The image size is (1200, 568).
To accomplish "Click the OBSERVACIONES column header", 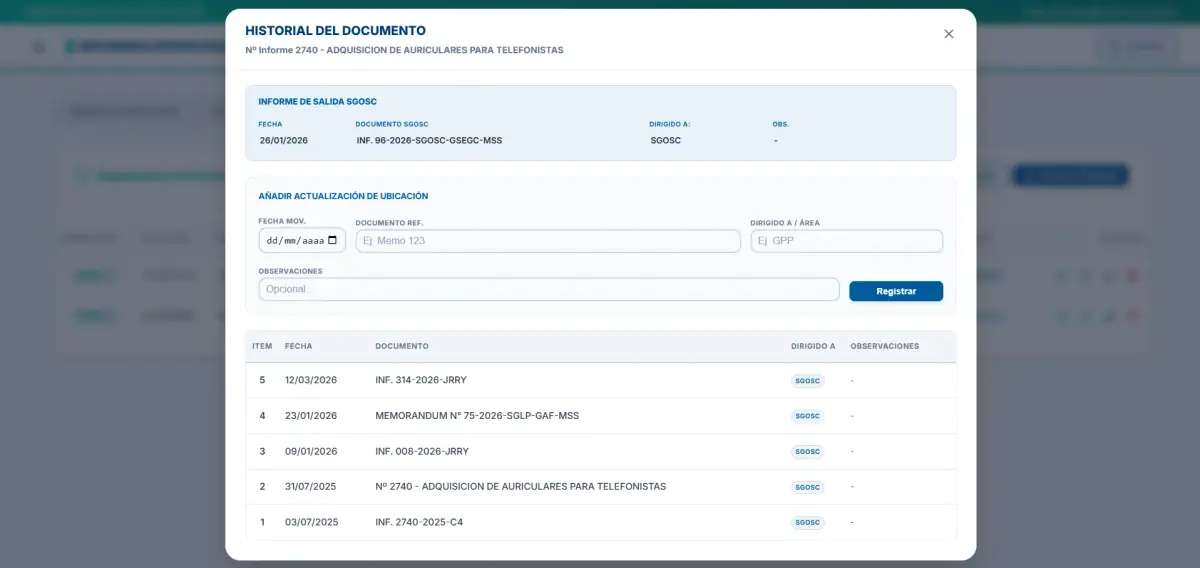I will (x=884, y=346).
